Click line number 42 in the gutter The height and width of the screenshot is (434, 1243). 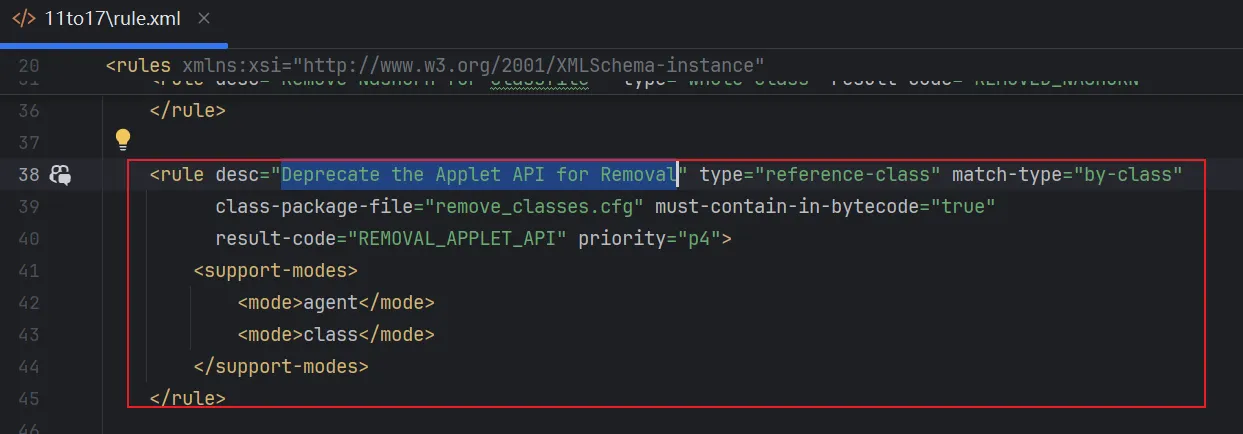pos(29,302)
